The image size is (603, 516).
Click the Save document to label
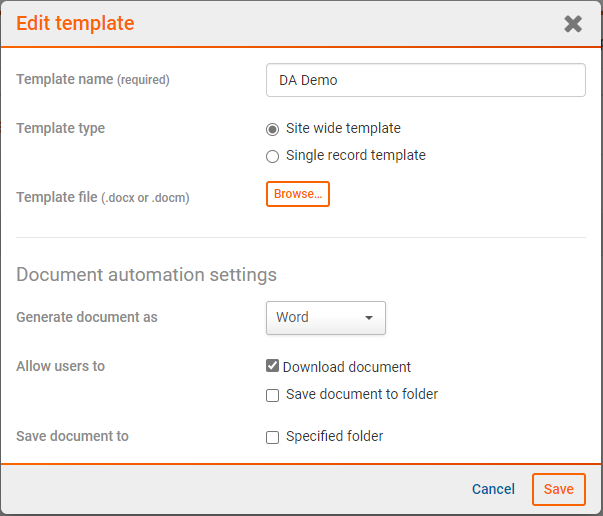pos(72,436)
